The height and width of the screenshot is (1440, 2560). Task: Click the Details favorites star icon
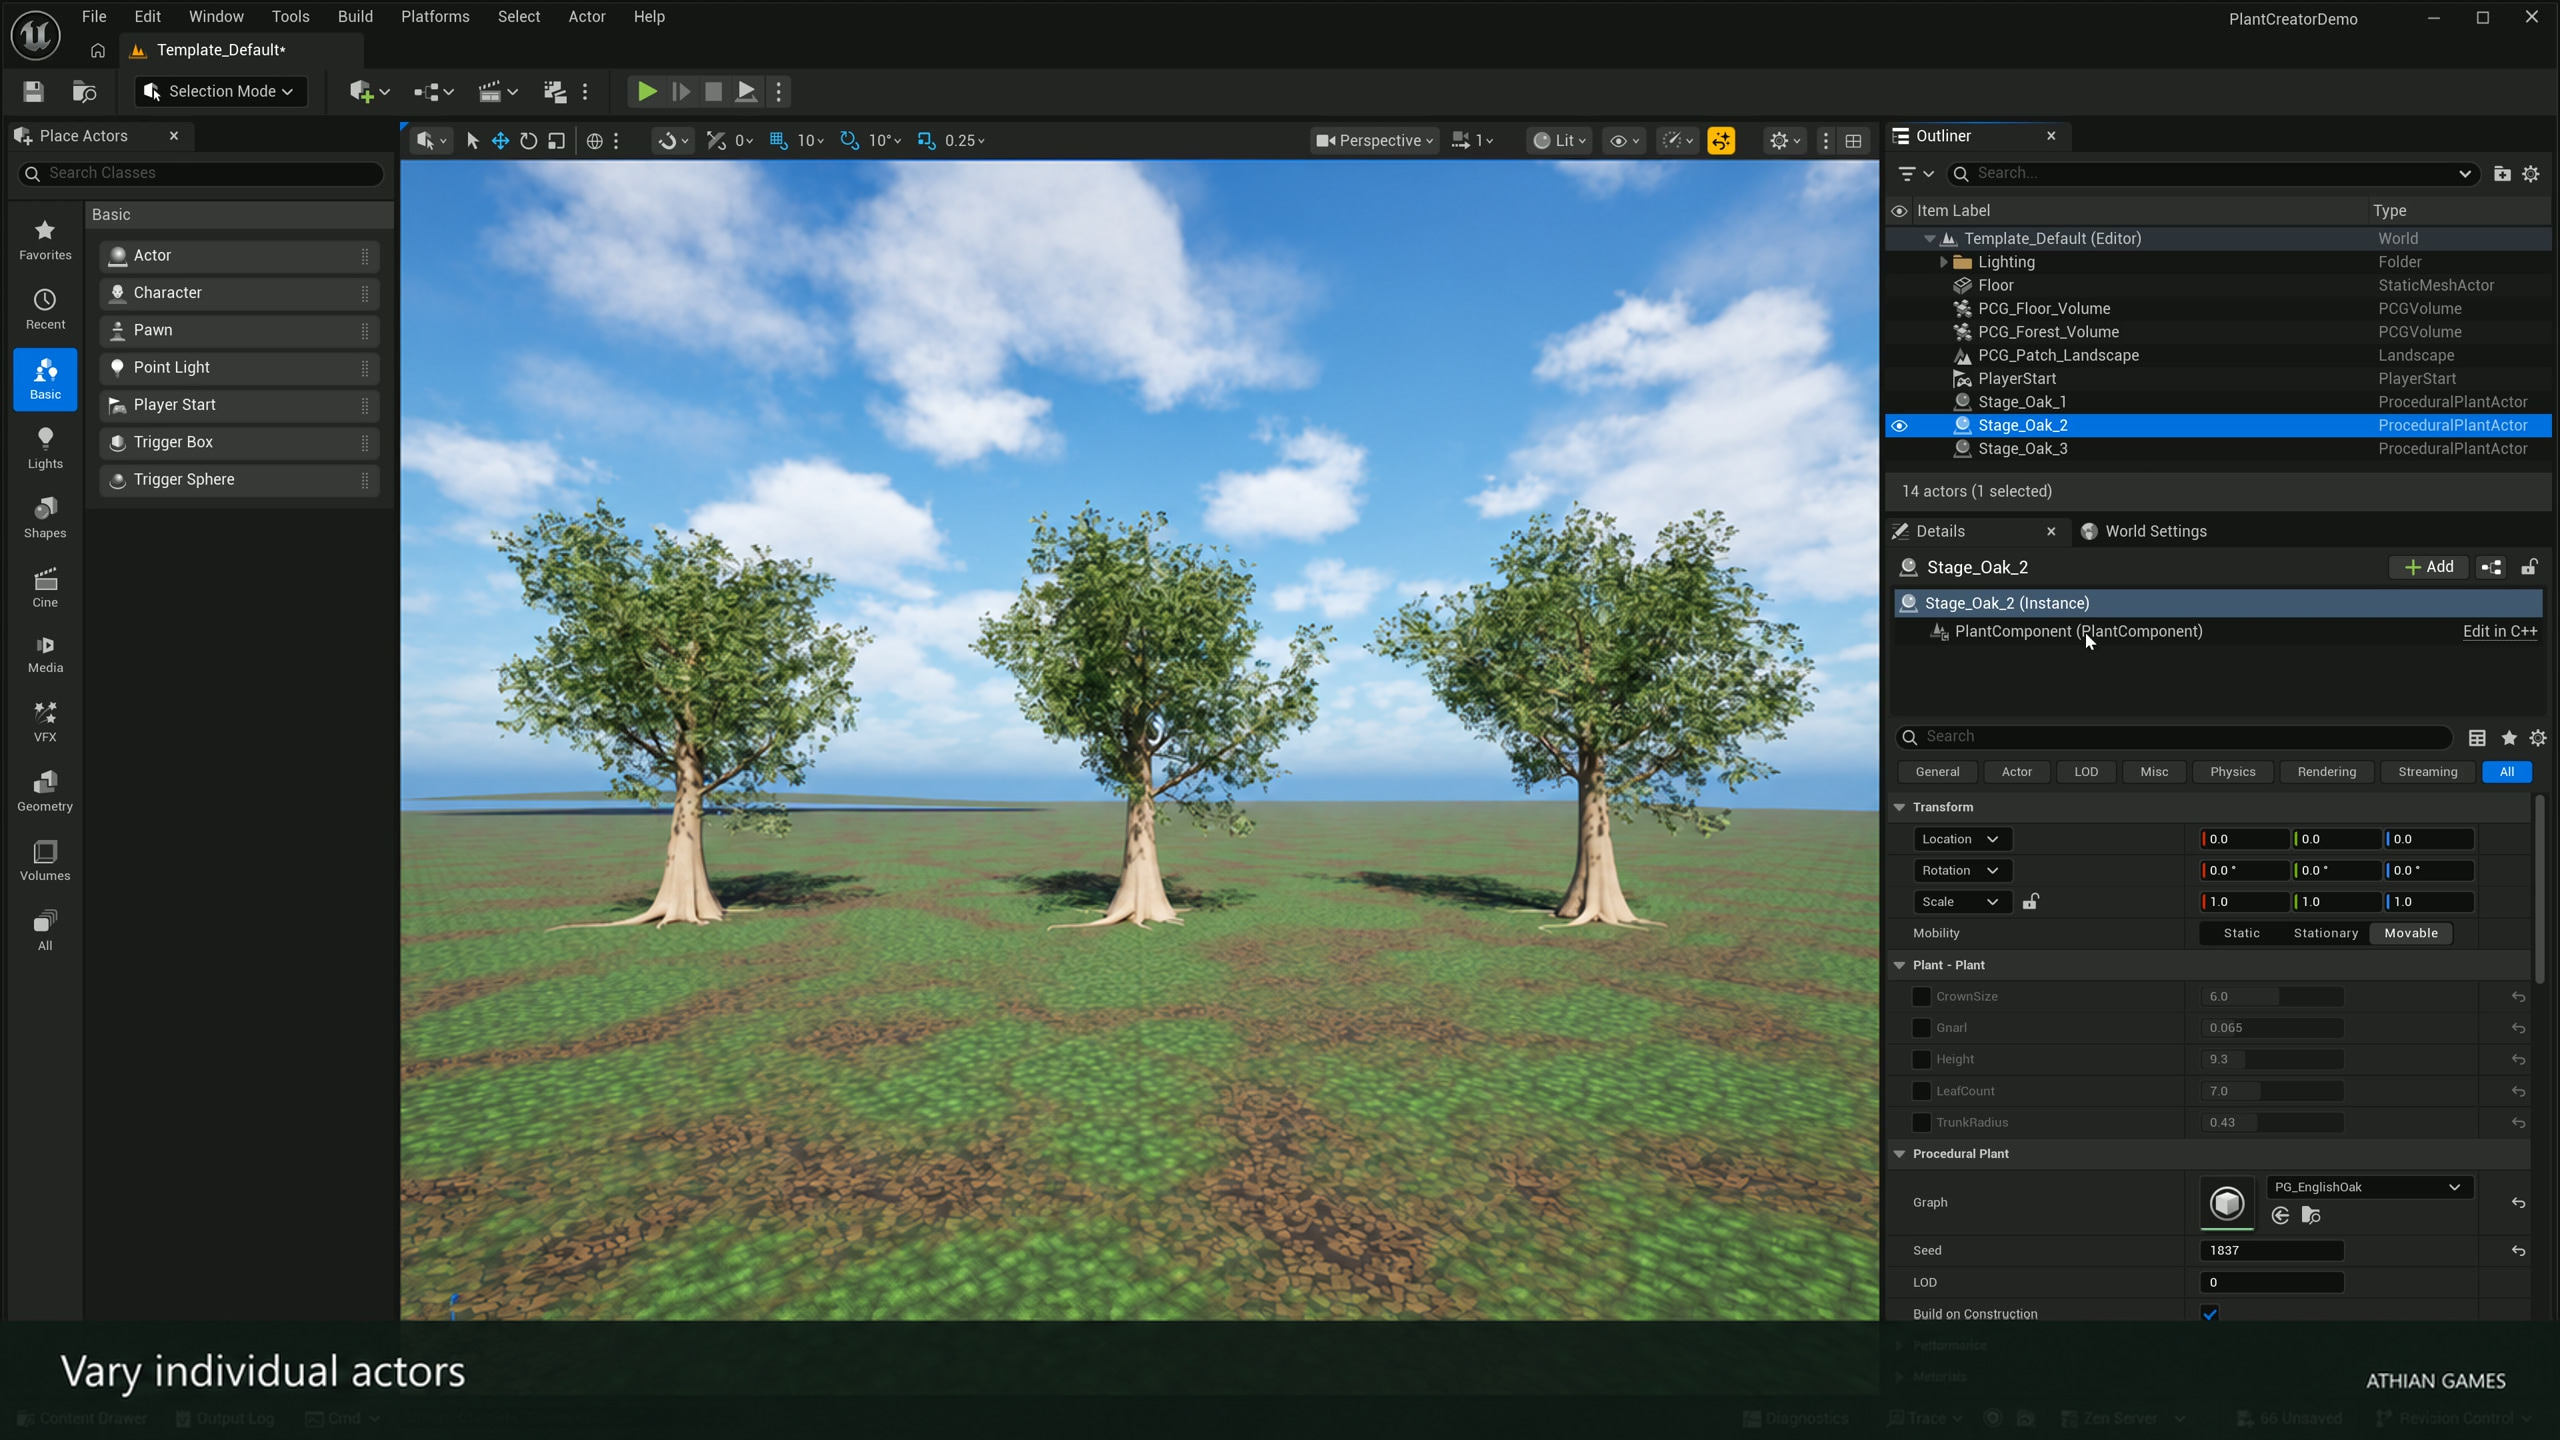coord(2509,738)
